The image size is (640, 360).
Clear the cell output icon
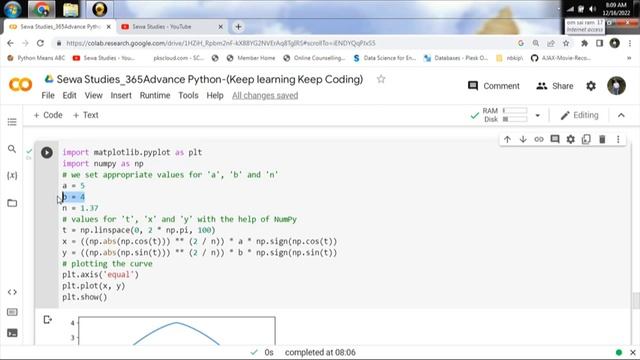[47, 319]
